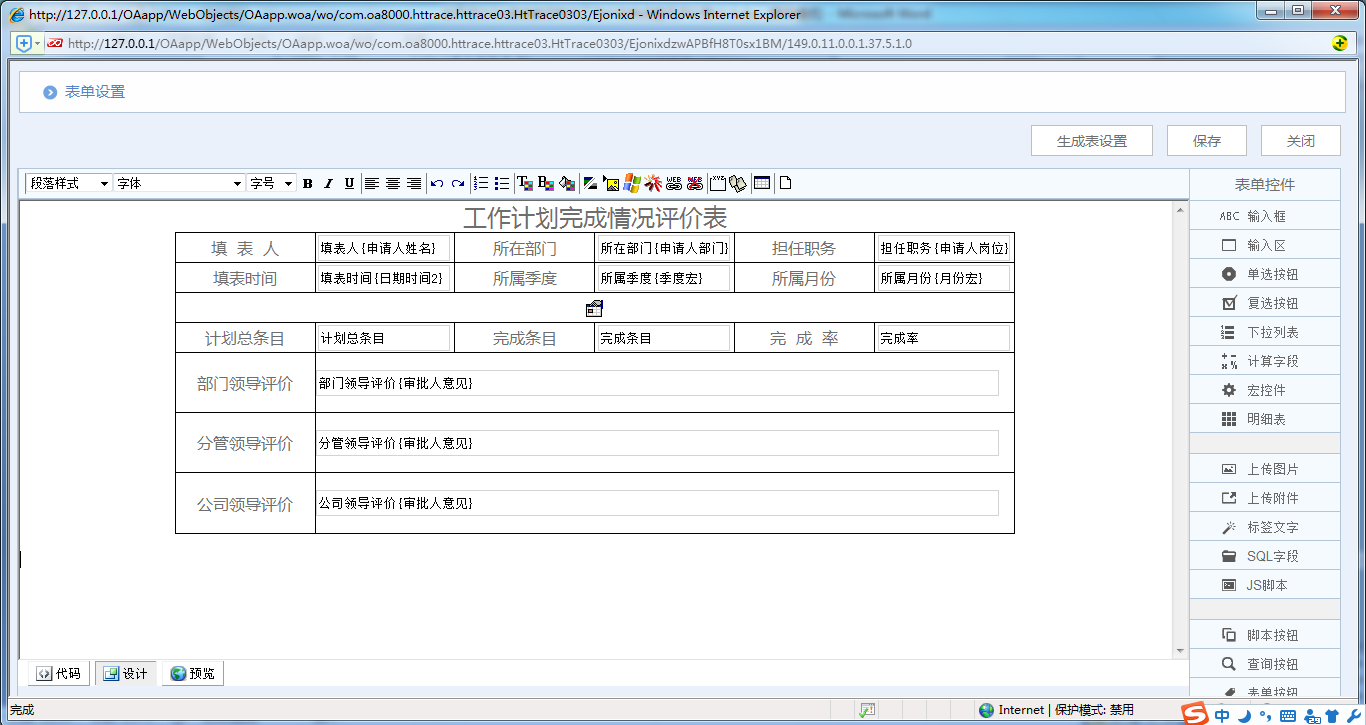Viewport: 1366px width, 725px height.
Task: Switch to the 代码 code tab
Action: click(x=57, y=673)
